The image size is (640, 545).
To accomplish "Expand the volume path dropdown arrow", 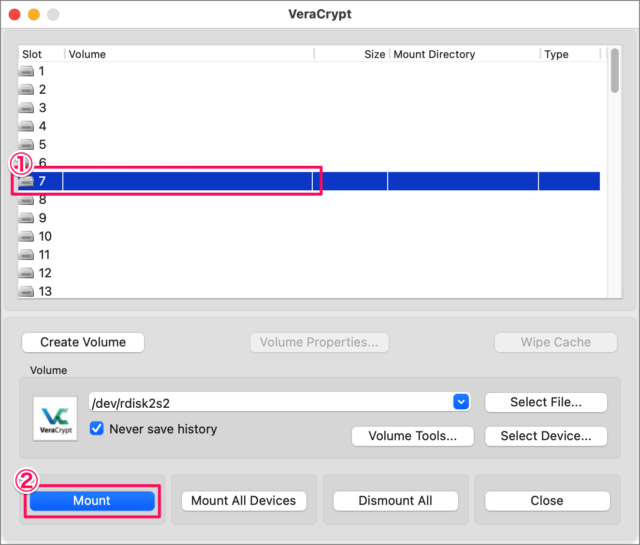I will click(461, 402).
